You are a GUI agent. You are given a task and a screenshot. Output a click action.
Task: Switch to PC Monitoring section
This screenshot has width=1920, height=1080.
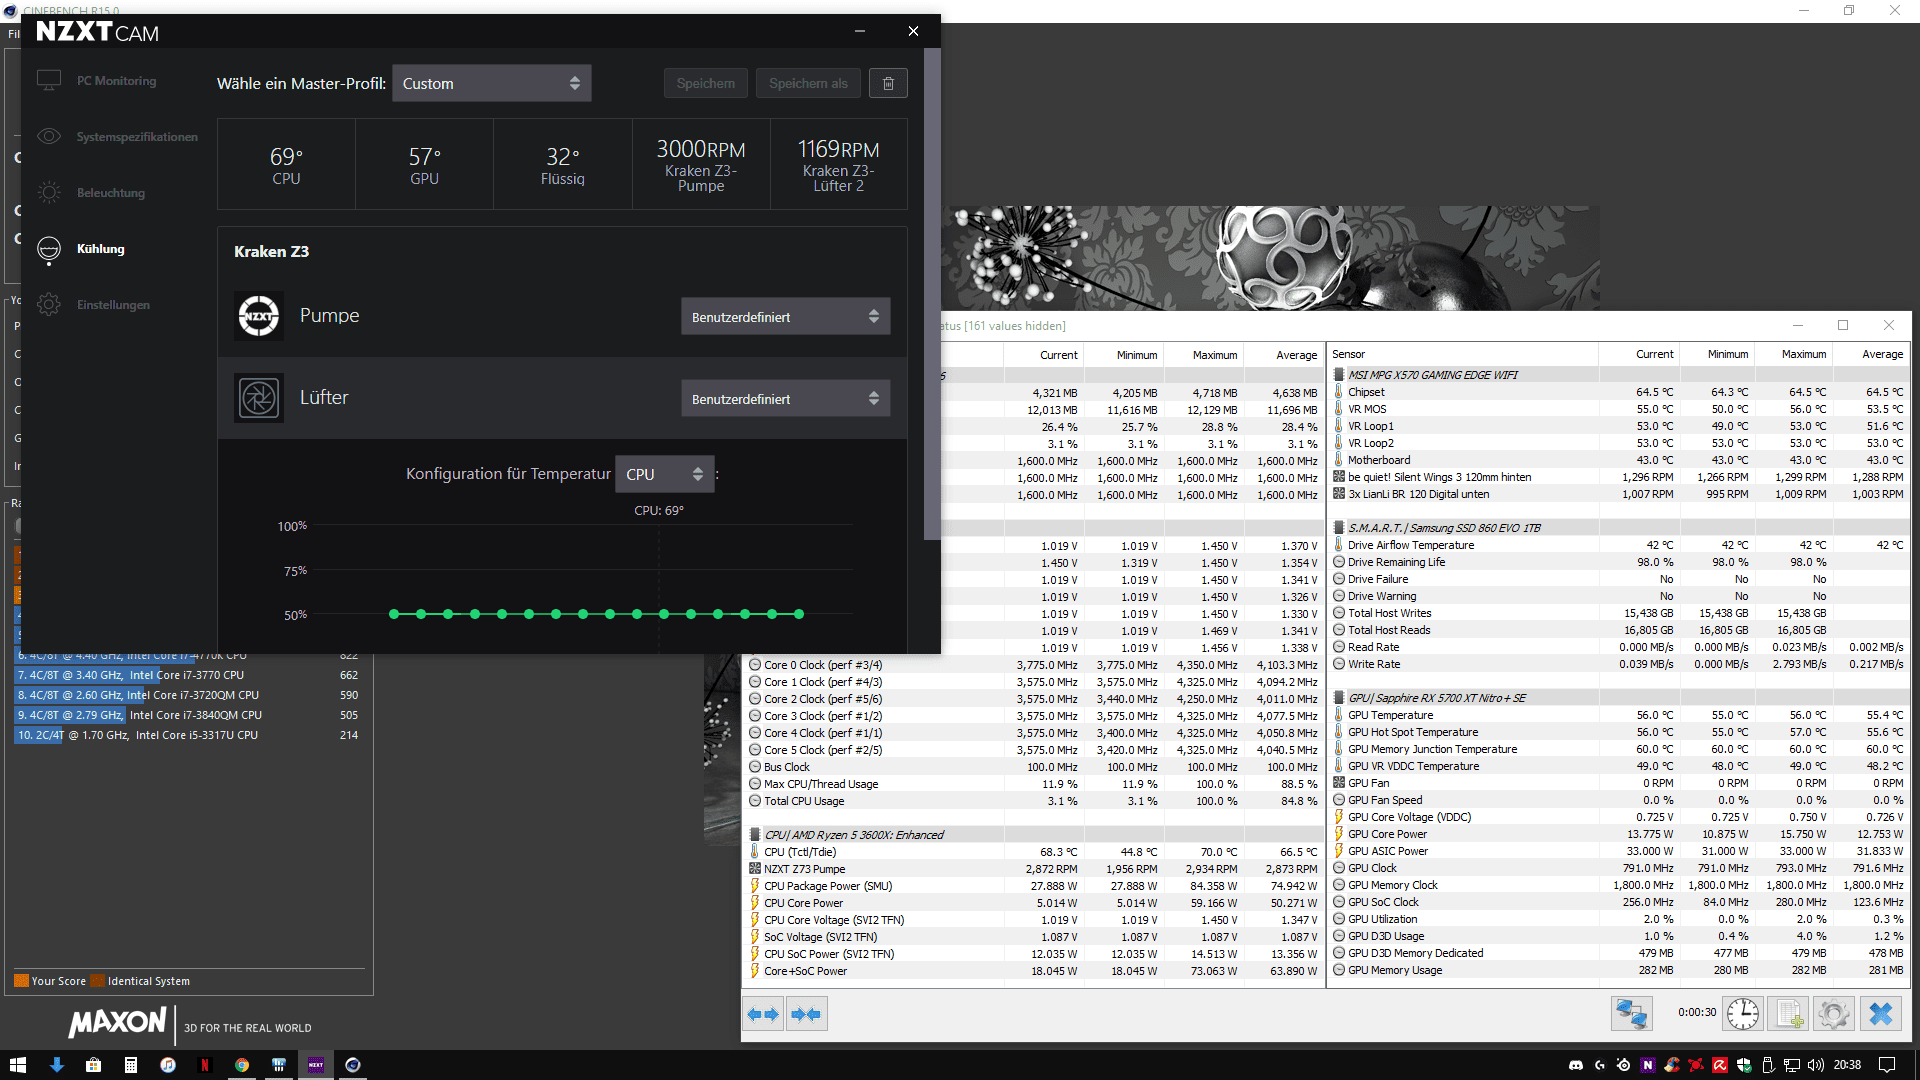click(116, 81)
